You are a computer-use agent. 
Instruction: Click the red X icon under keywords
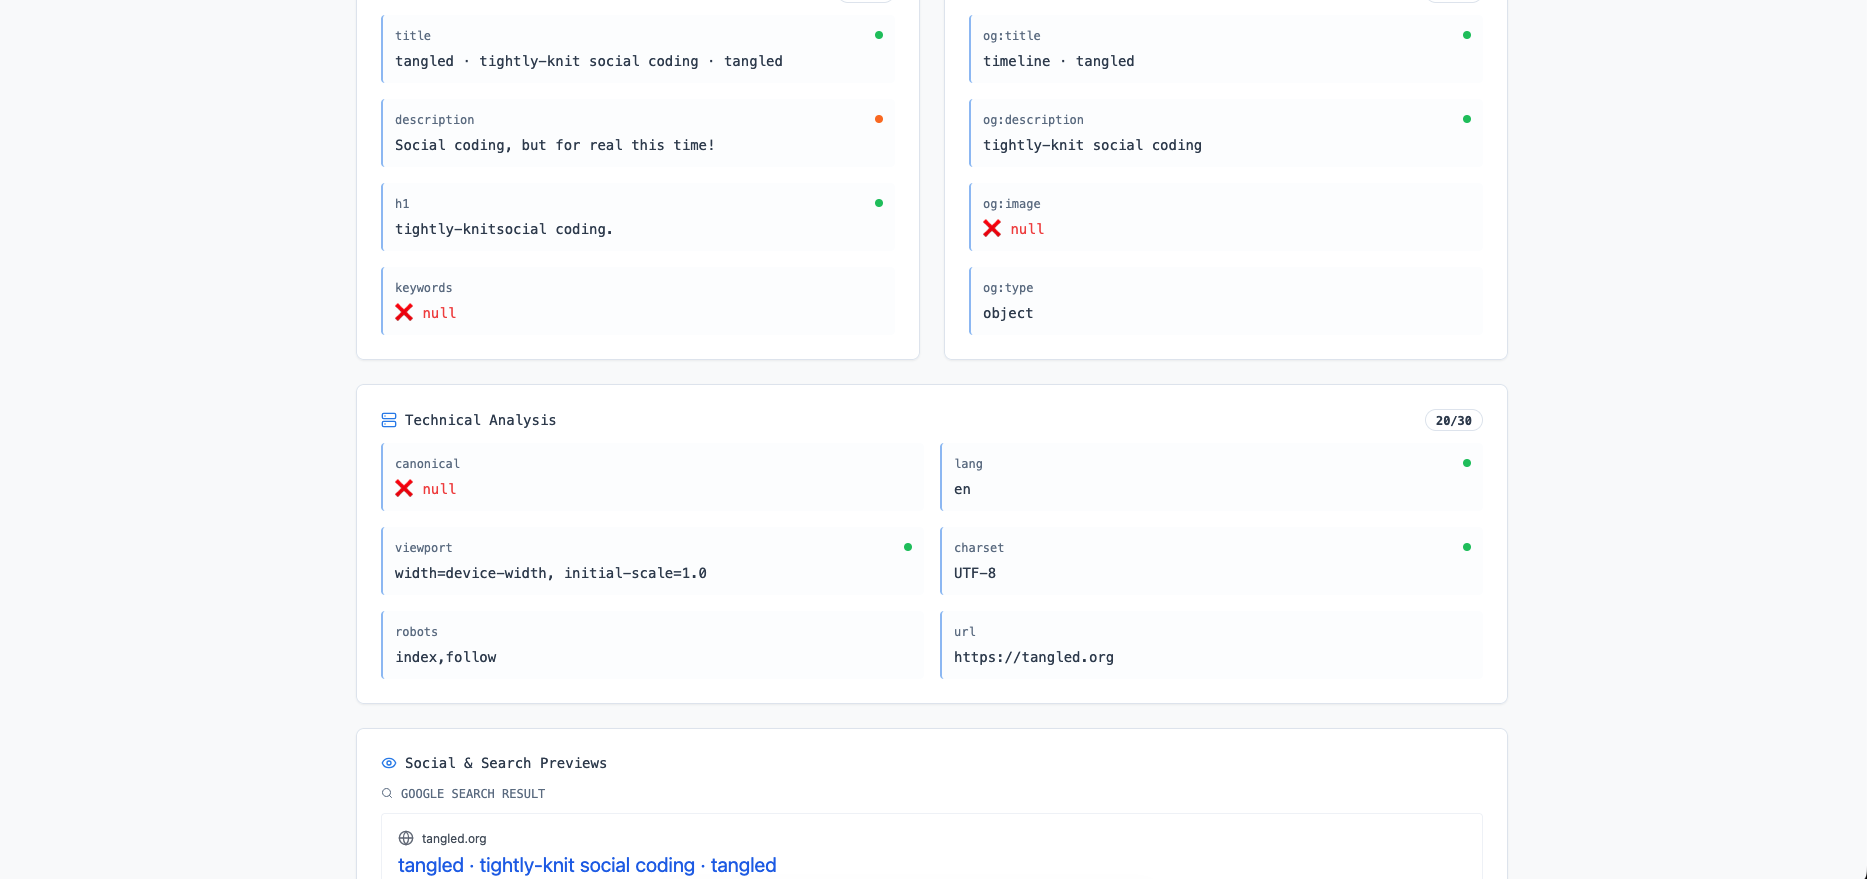point(404,313)
